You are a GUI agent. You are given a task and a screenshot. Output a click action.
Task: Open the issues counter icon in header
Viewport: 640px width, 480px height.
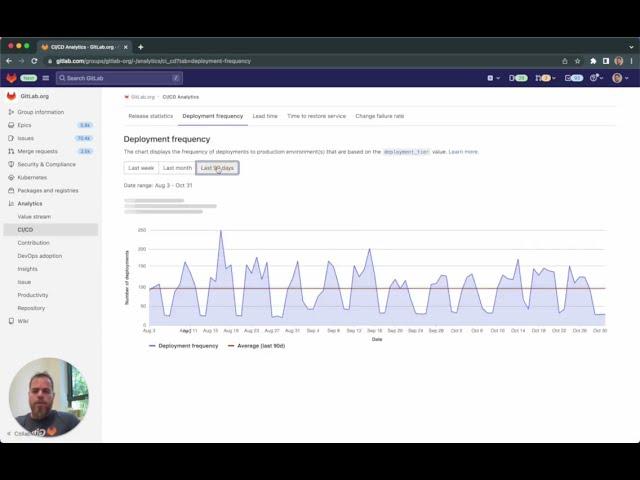[x=518, y=78]
